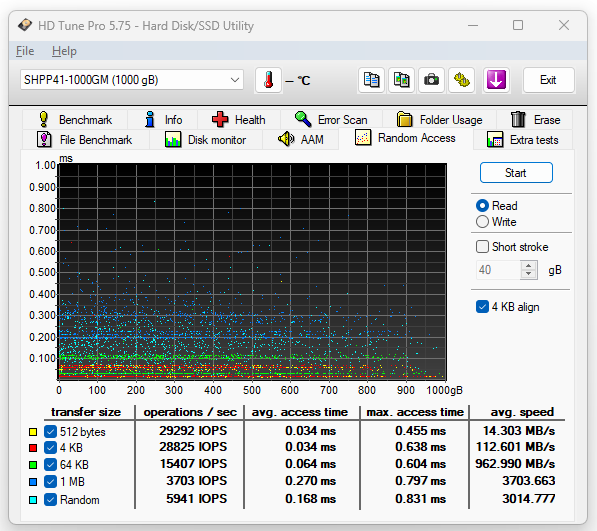Open the options wrench icon
This screenshot has height=531, width=597.
(461, 80)
